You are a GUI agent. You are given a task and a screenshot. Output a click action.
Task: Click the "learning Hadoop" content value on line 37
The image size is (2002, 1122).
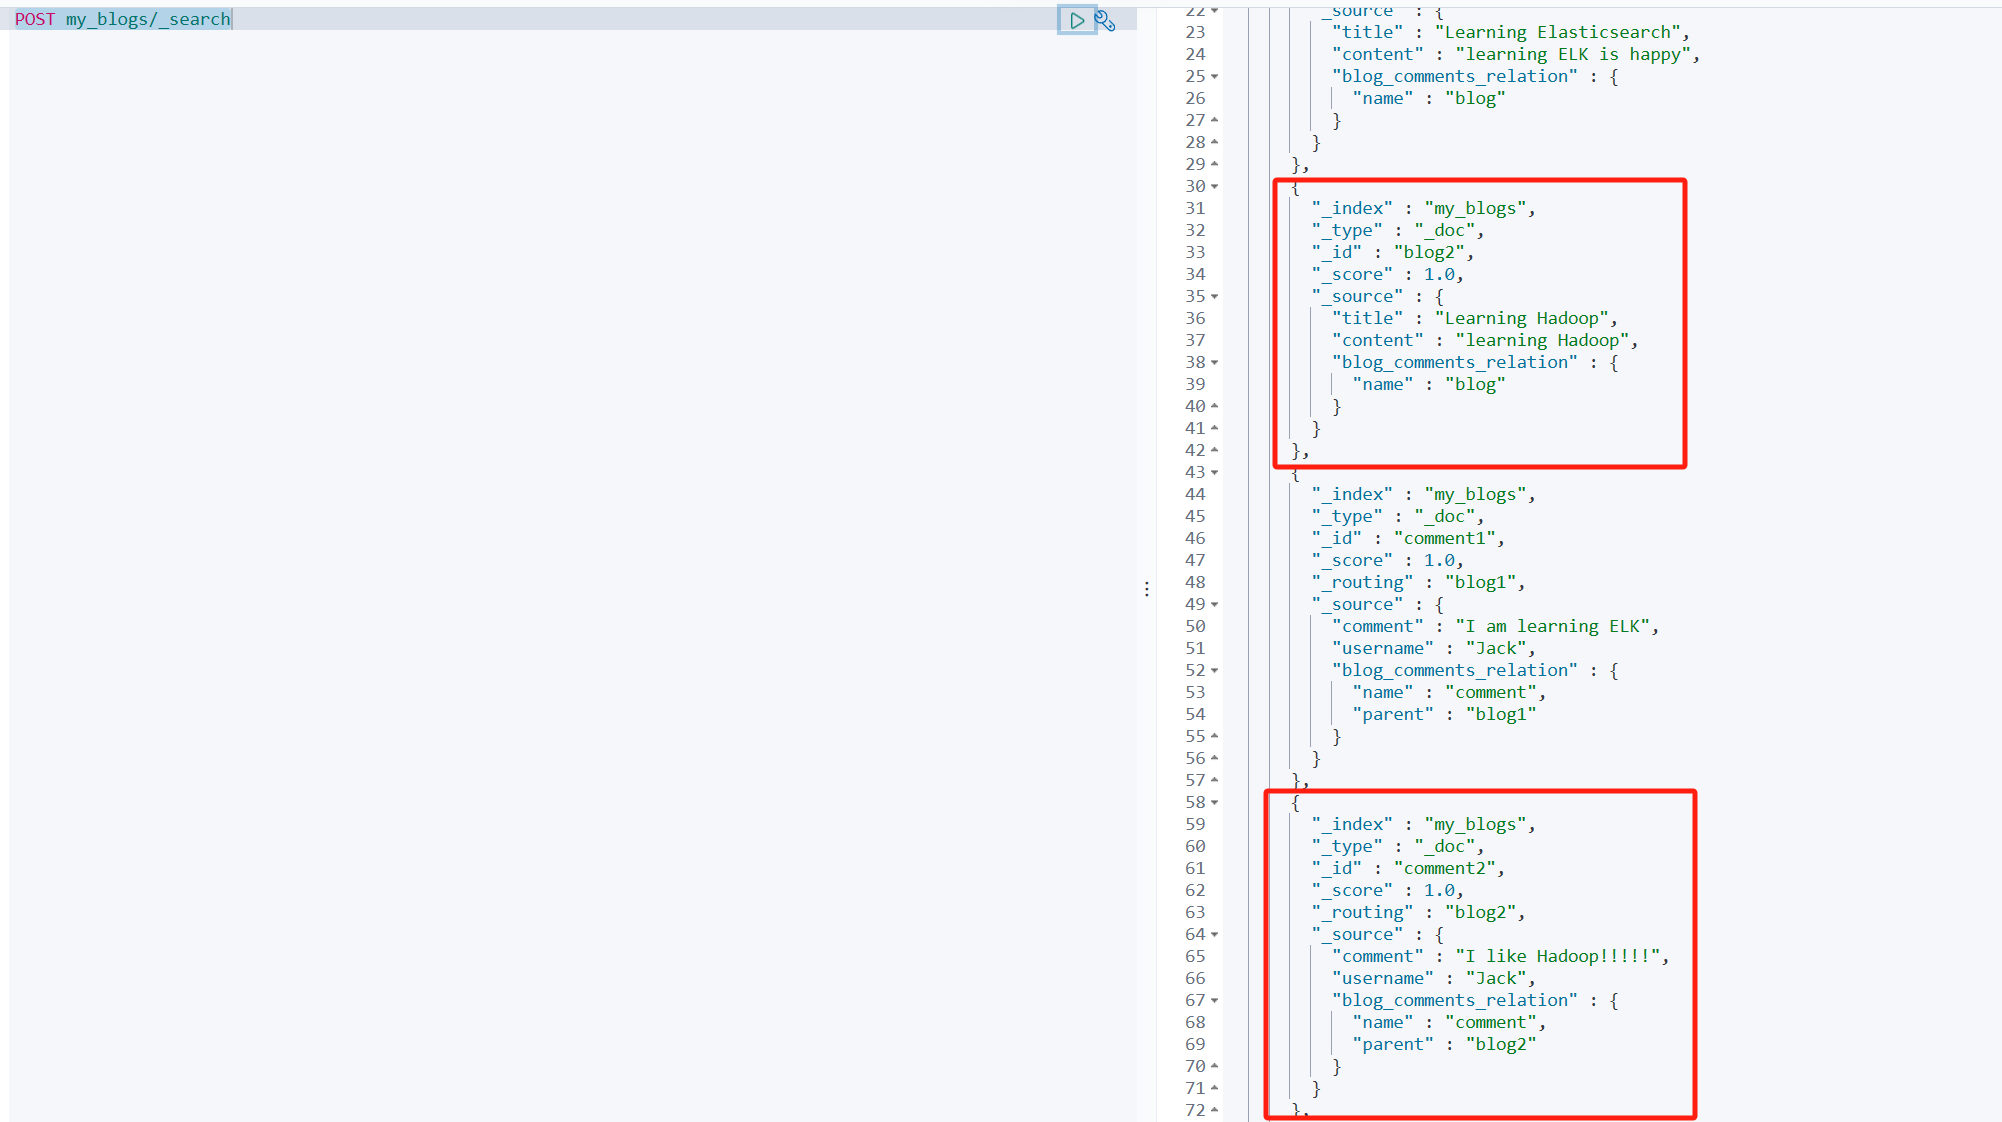1542,340
